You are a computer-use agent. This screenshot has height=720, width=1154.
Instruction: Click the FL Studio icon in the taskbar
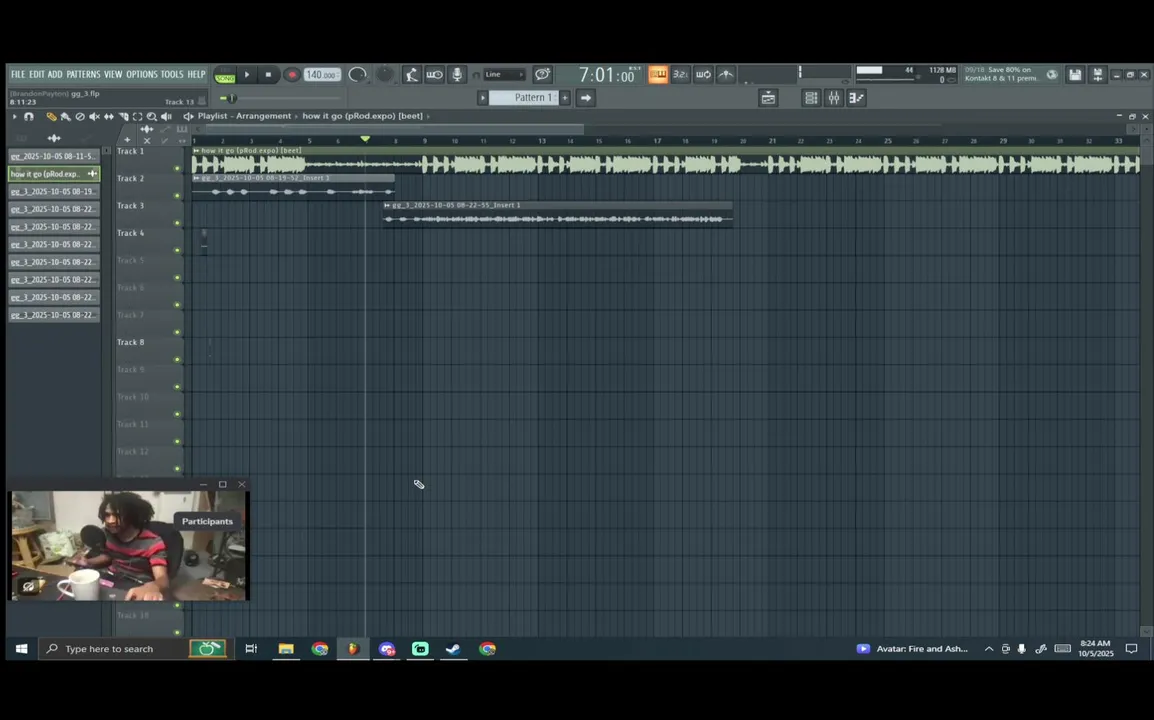pos(353,649)
